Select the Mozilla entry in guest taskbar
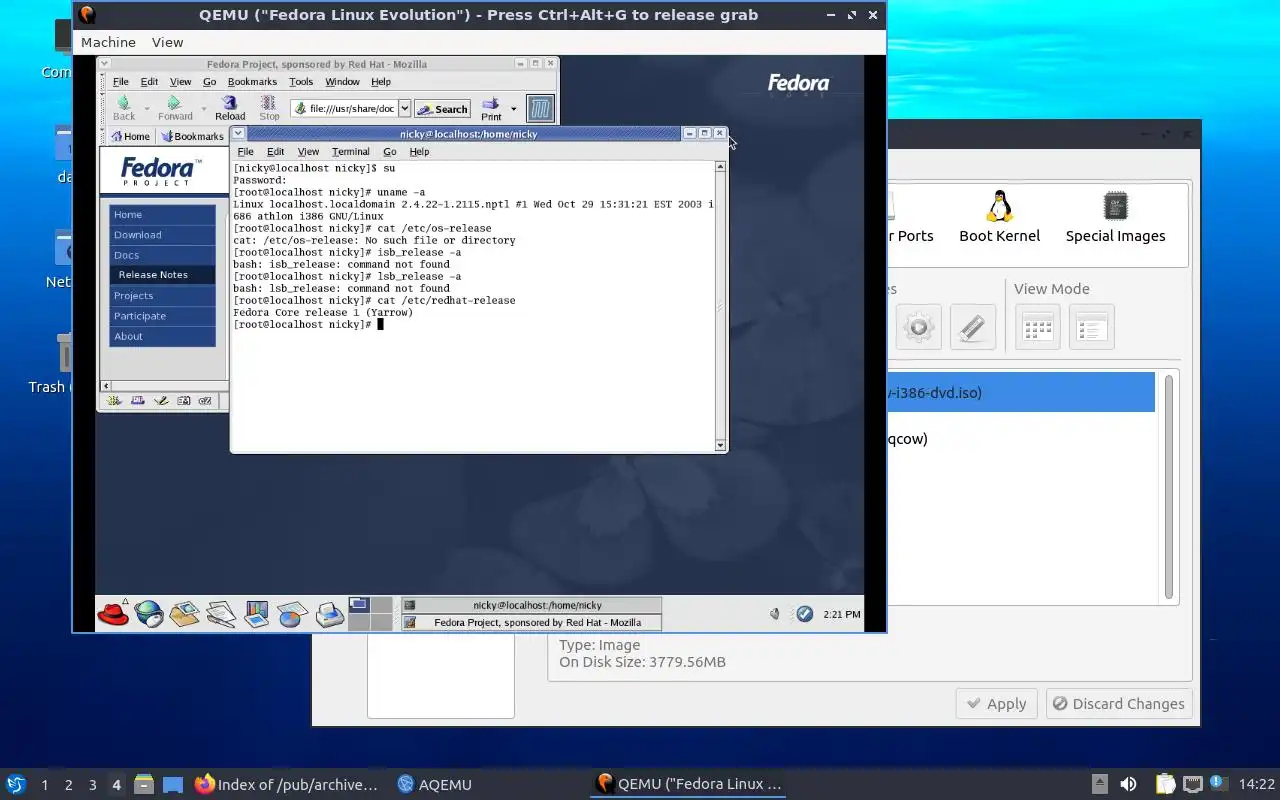The width and height of the screenshot is (1280, 800). [x=531, y=622]
